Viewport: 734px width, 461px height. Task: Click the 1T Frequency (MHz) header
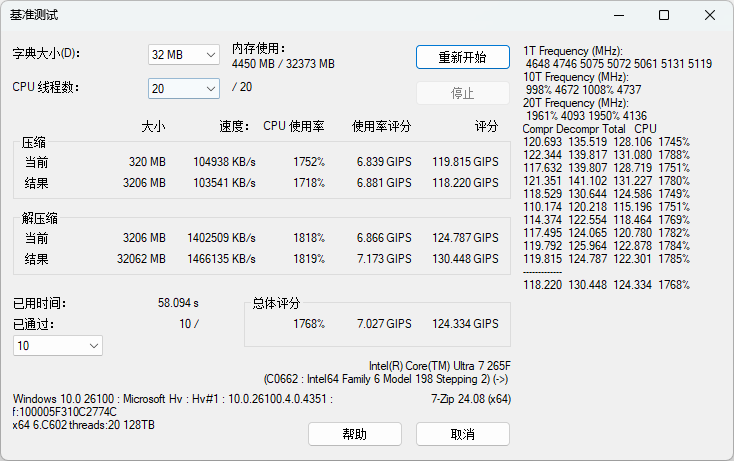tap(573, 51)
